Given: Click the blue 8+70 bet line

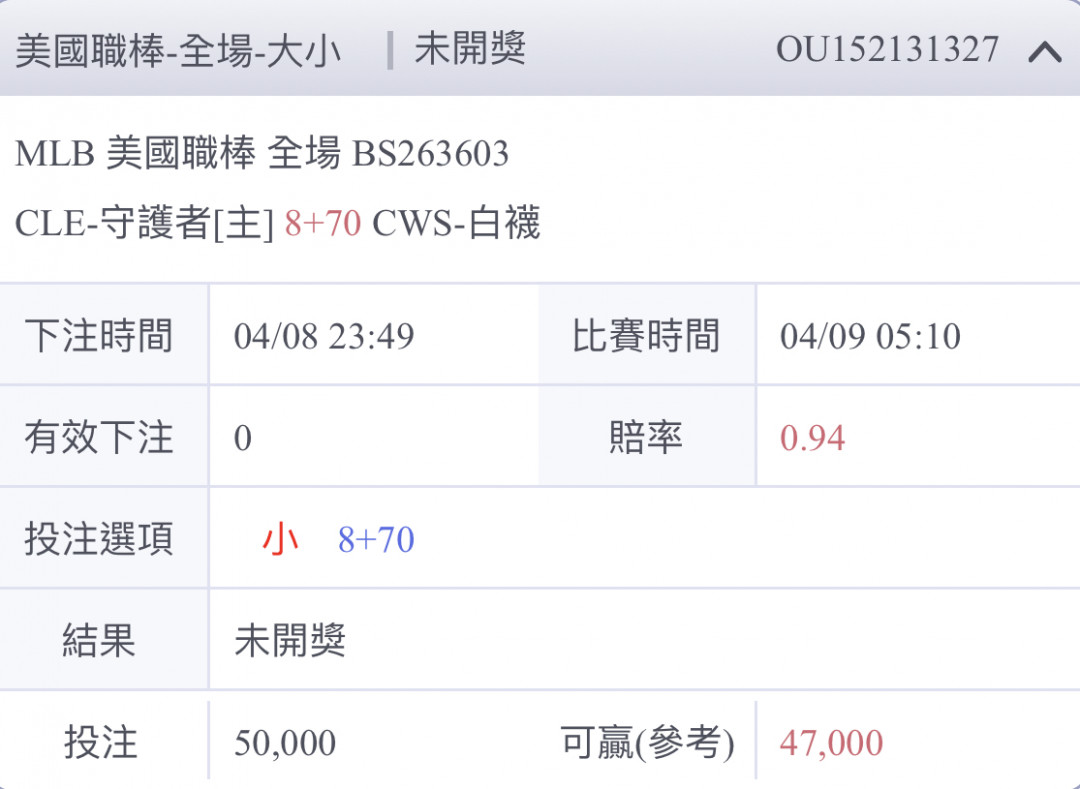Looking at the screenshot, I should point(376,540).
